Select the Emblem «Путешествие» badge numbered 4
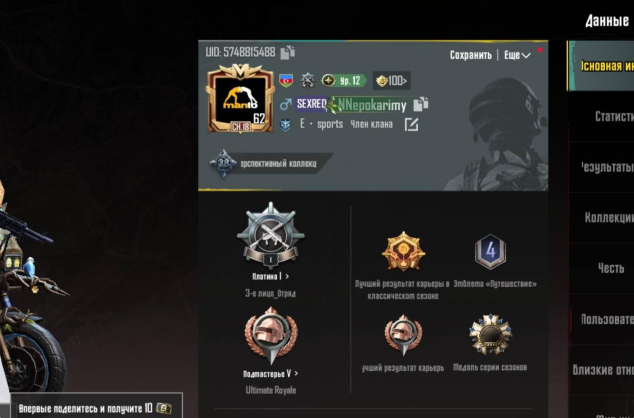 click(x=490, y=252)
